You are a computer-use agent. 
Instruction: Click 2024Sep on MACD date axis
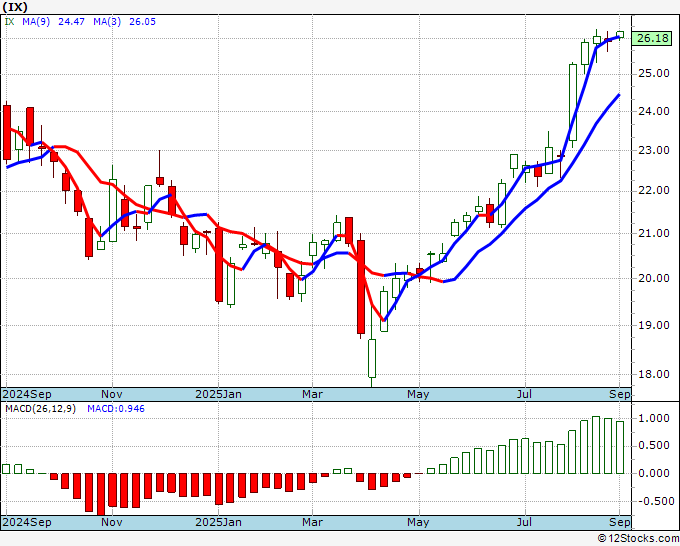(27, 522)
